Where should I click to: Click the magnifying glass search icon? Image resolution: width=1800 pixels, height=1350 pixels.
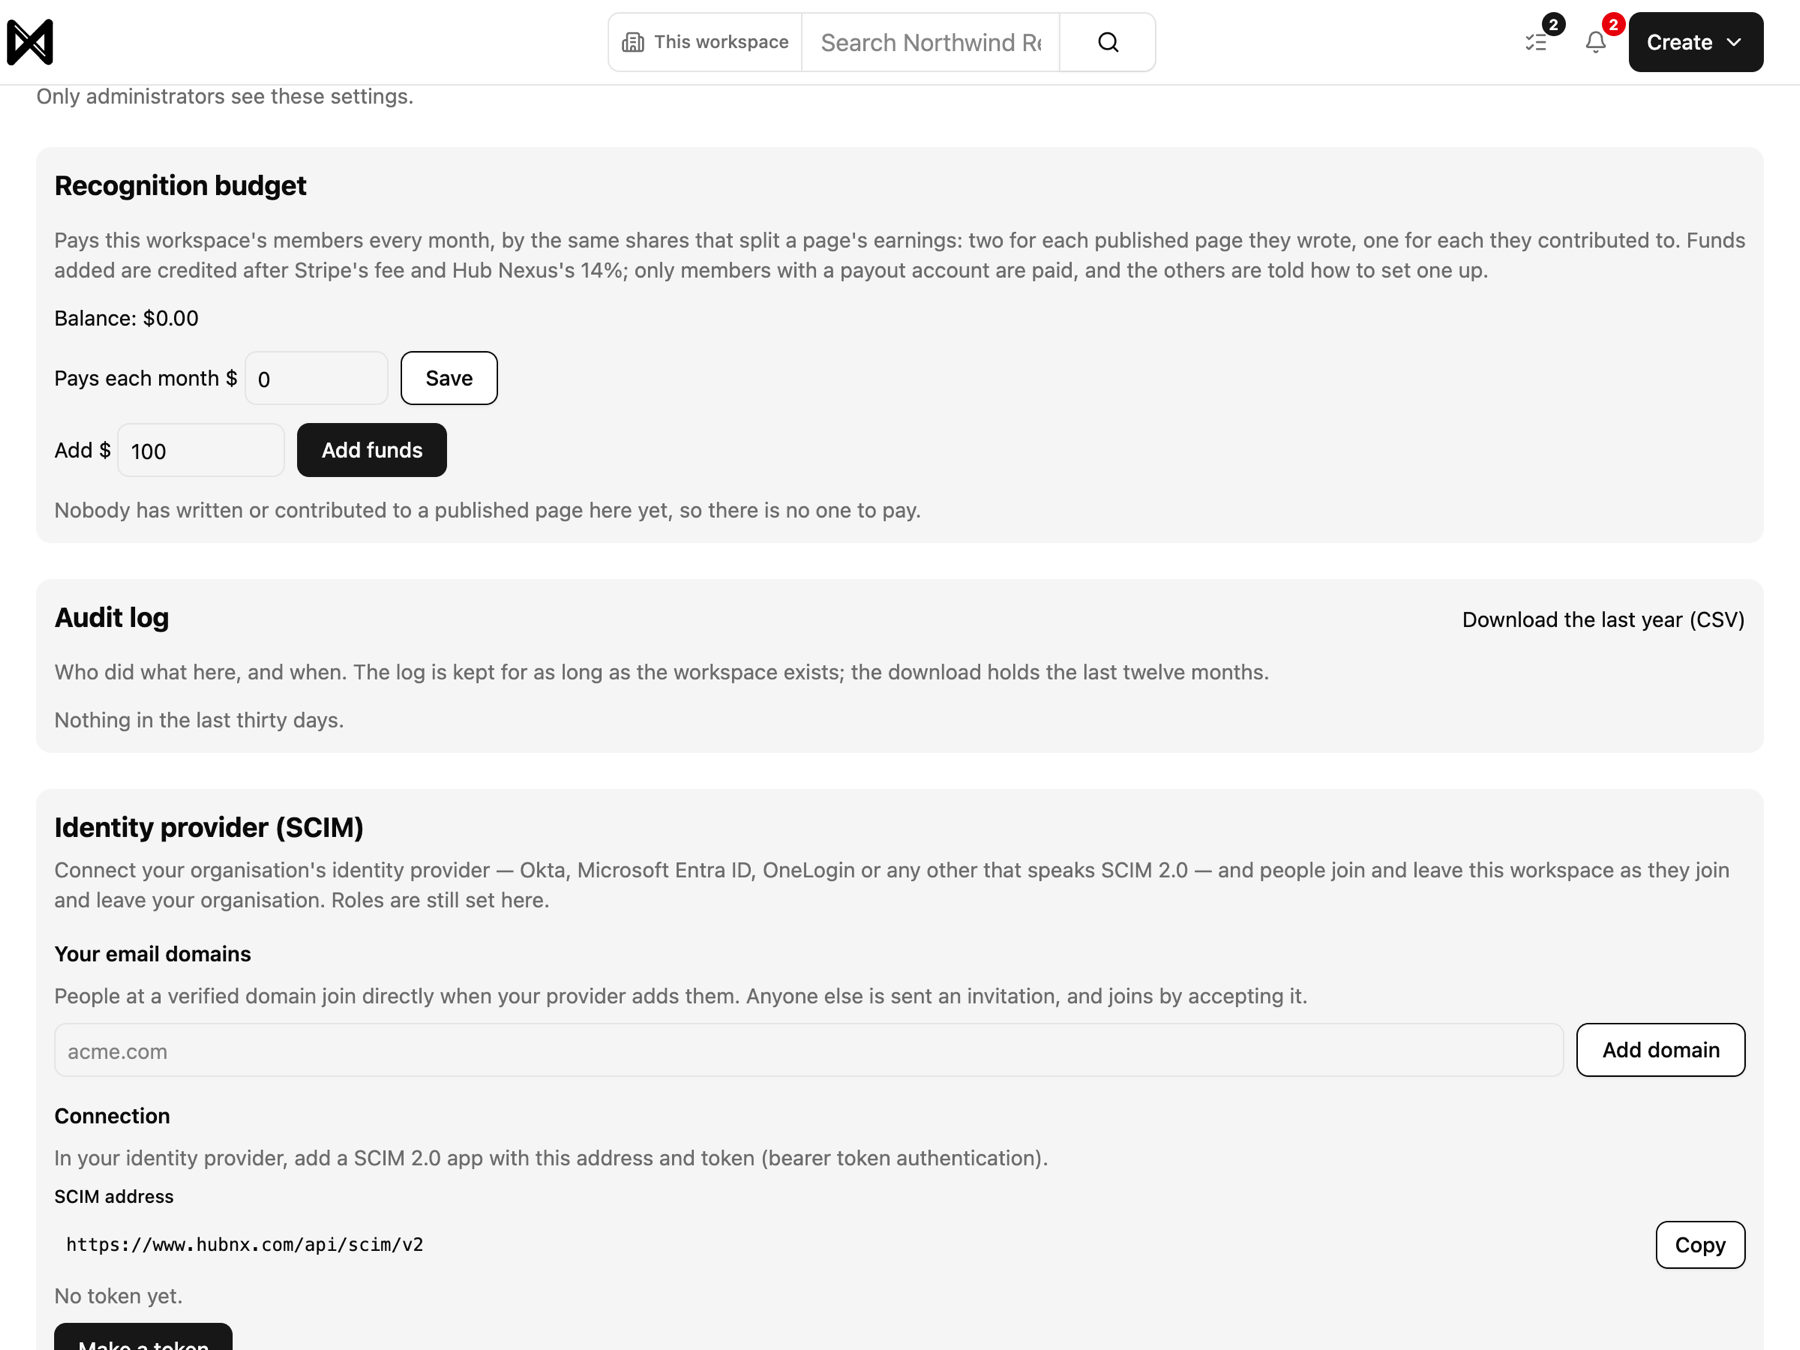coord(1108,42)
